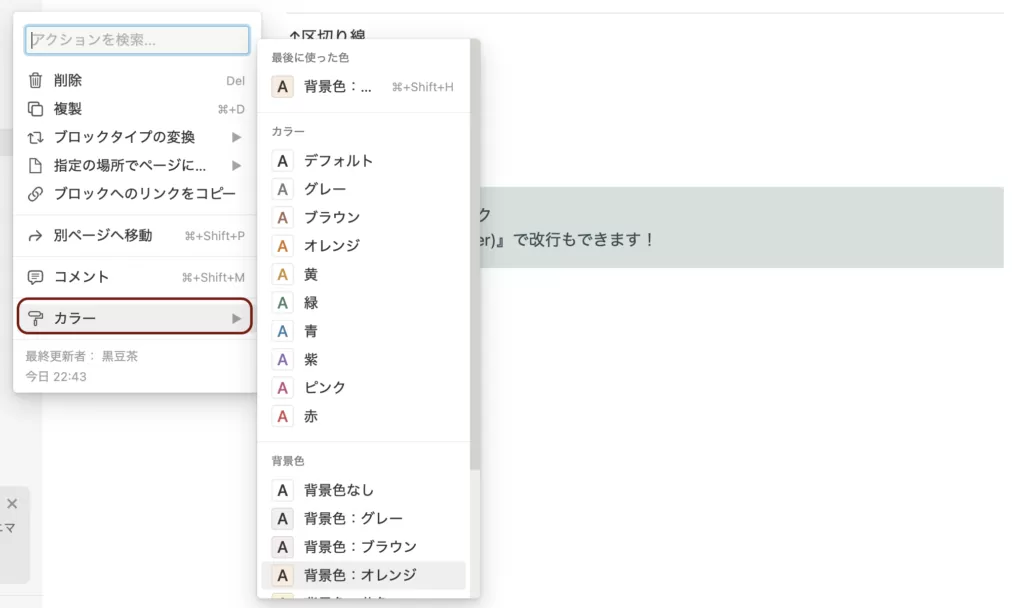Select オレンジ text color
Viewport: 1024px width, 608px height.
(363, 246)
